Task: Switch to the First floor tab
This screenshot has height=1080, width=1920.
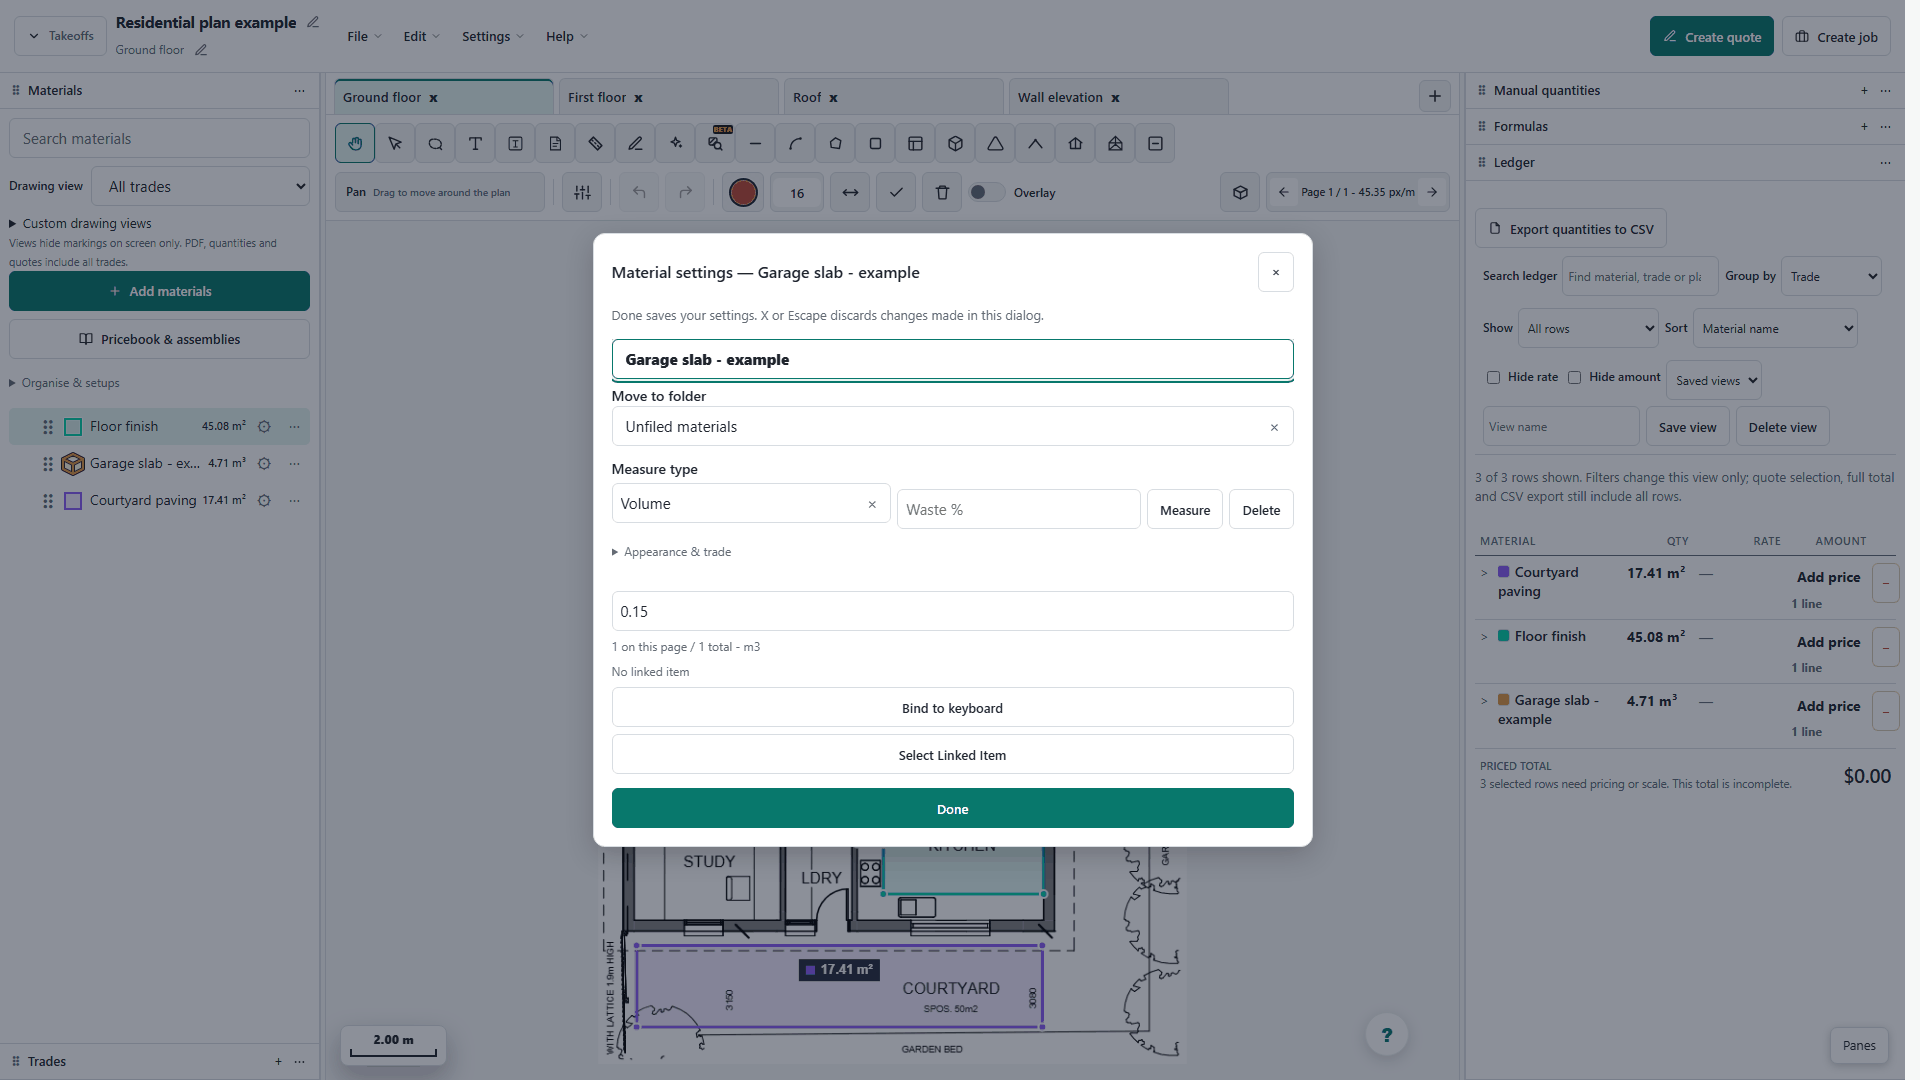Action: coord(668,98)
